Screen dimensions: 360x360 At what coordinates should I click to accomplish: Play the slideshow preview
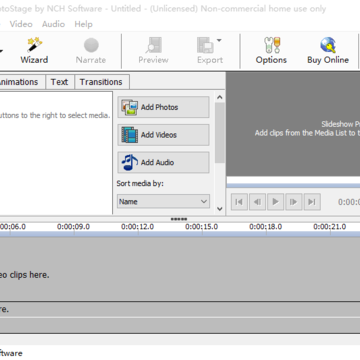275,202
